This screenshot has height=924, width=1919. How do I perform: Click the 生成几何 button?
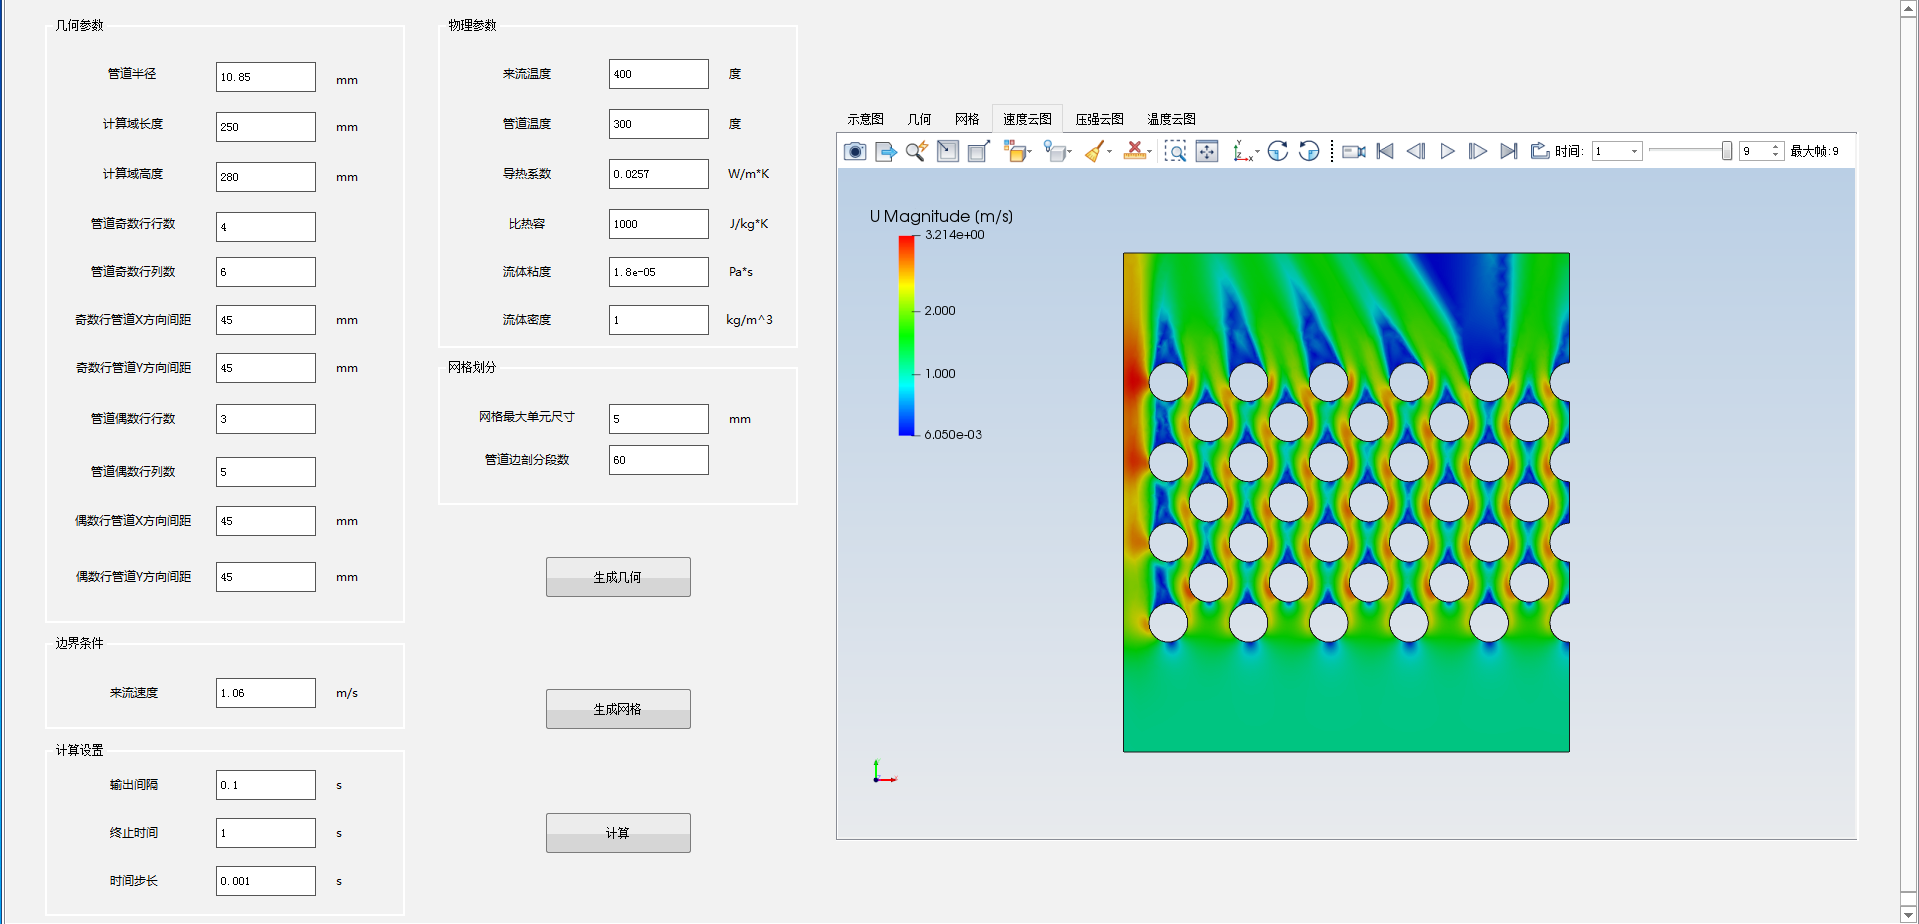618,577
